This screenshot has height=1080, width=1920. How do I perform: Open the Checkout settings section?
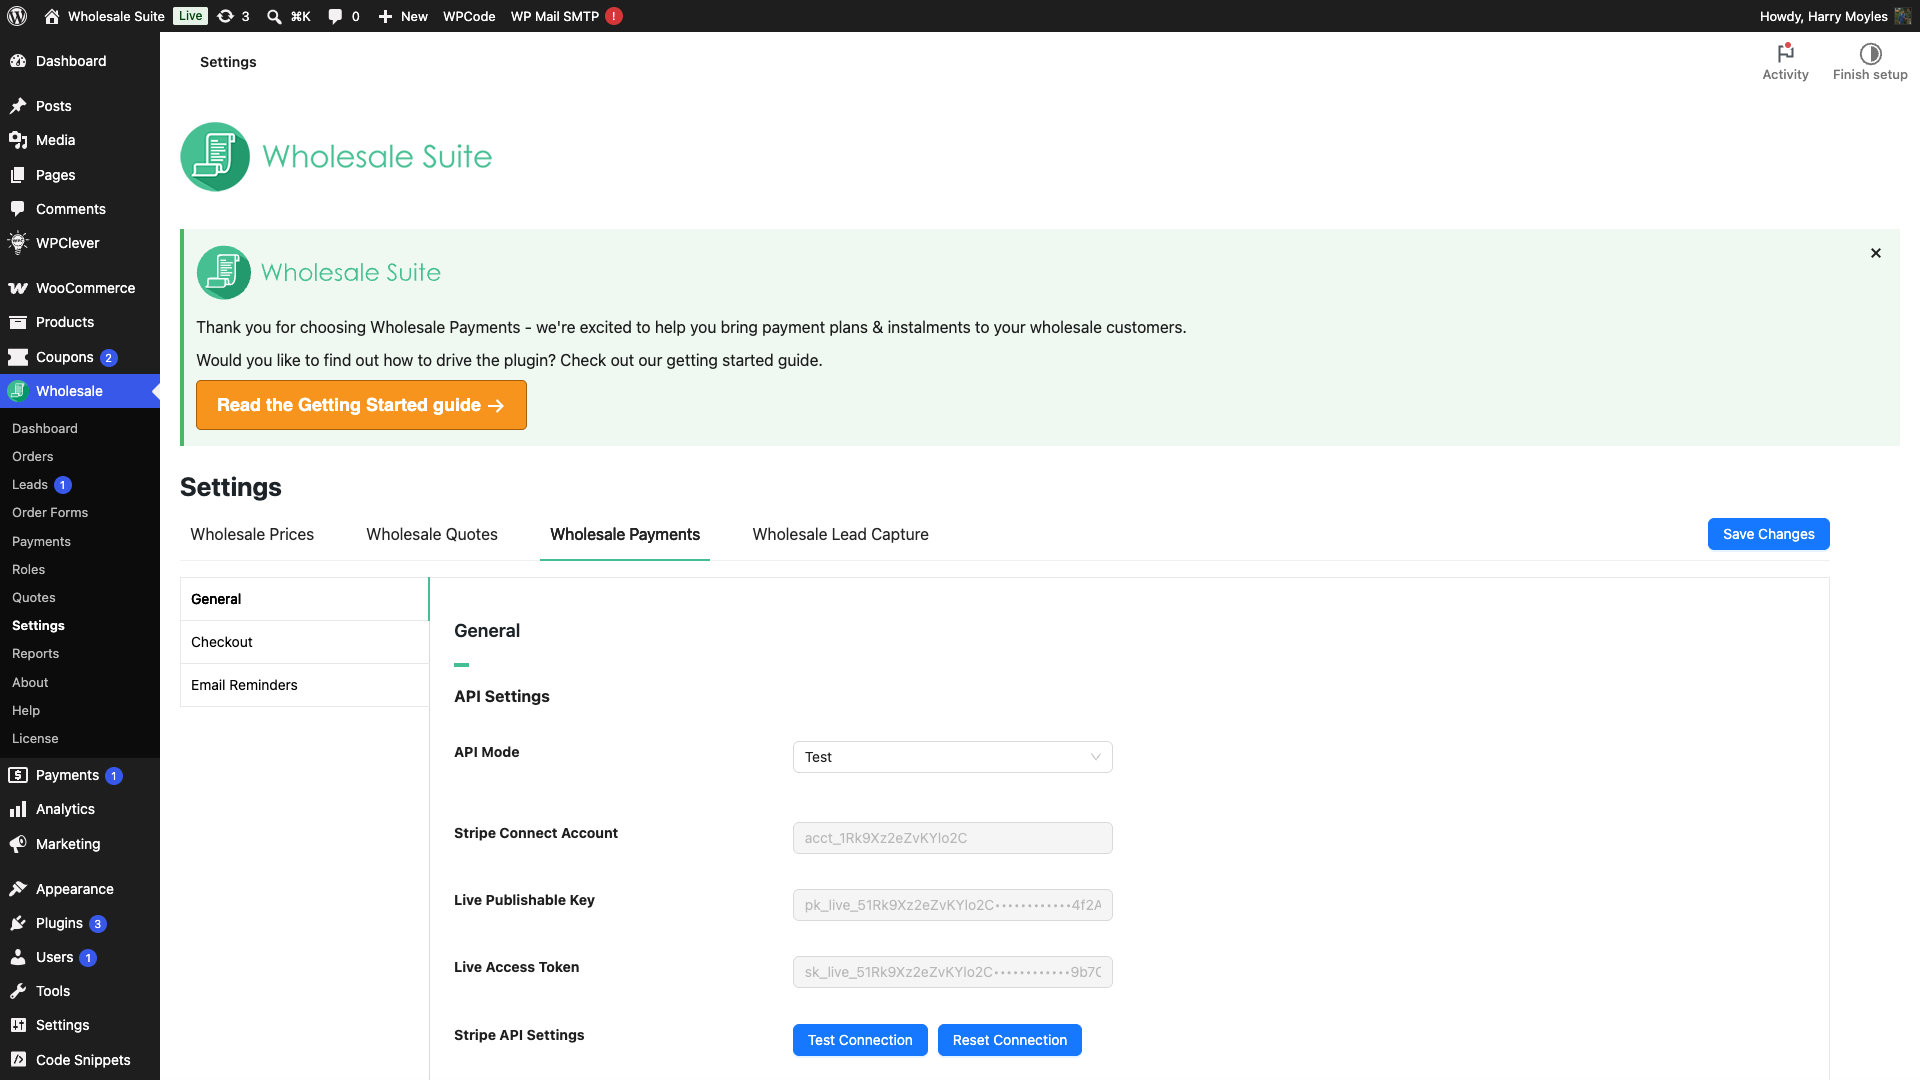click(x=304, y=642)
